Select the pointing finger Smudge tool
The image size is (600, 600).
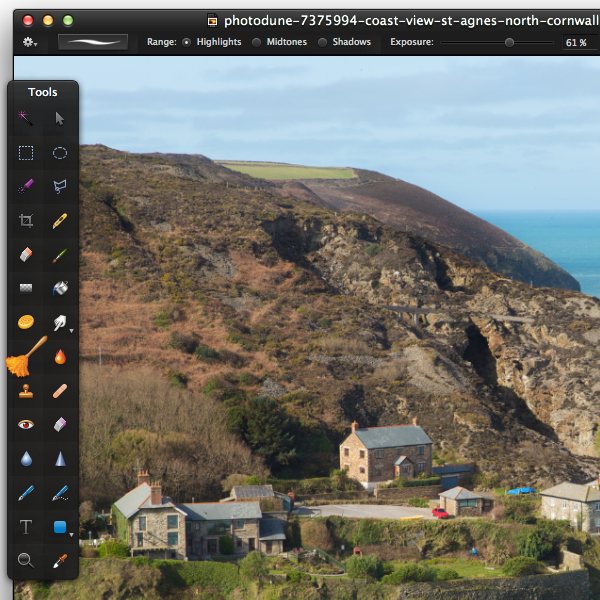60,323
